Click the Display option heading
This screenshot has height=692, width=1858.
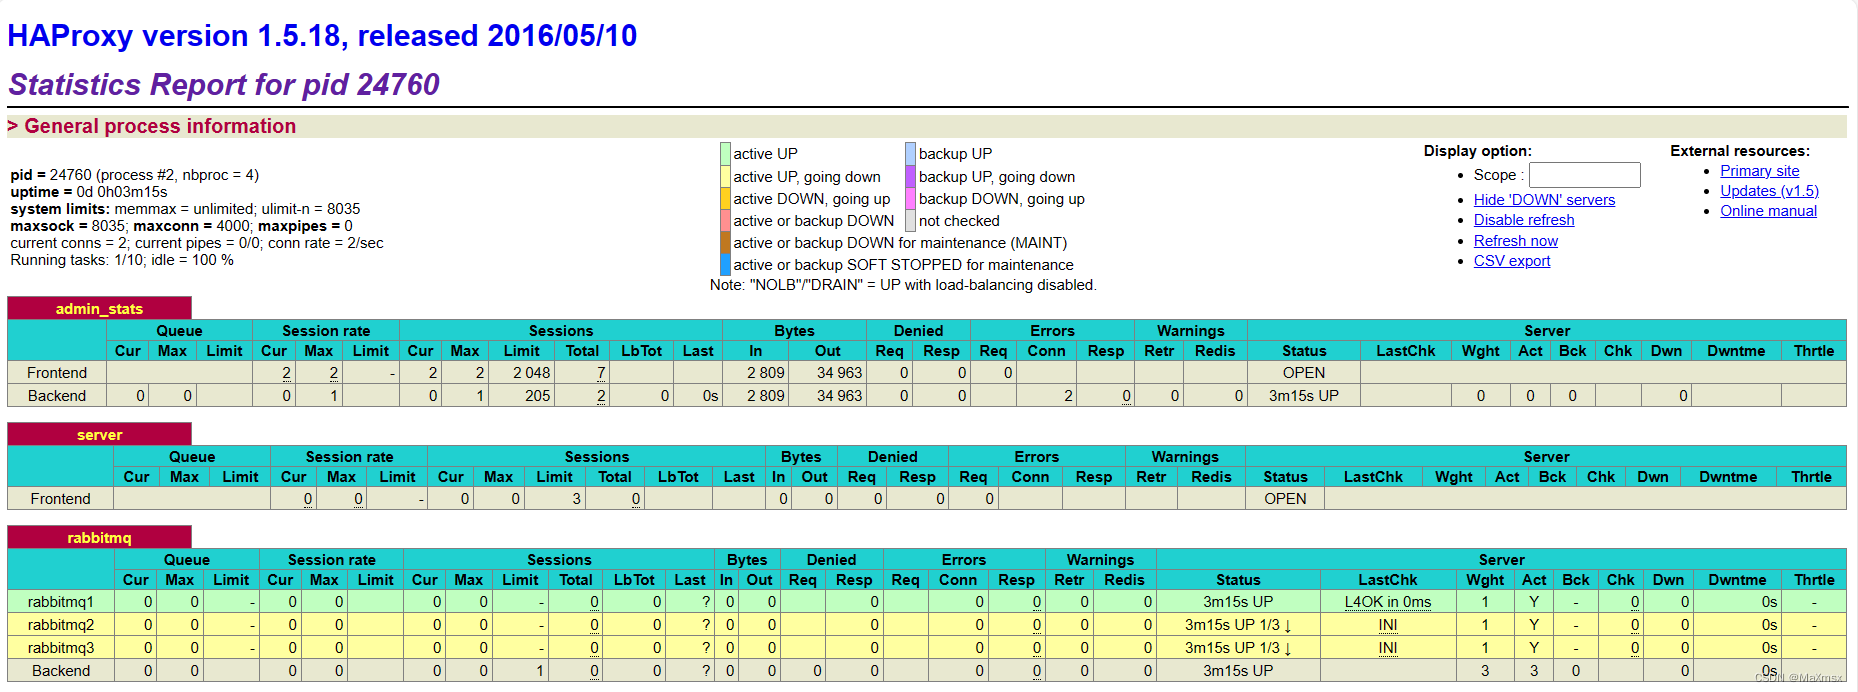pos(1477,151)
